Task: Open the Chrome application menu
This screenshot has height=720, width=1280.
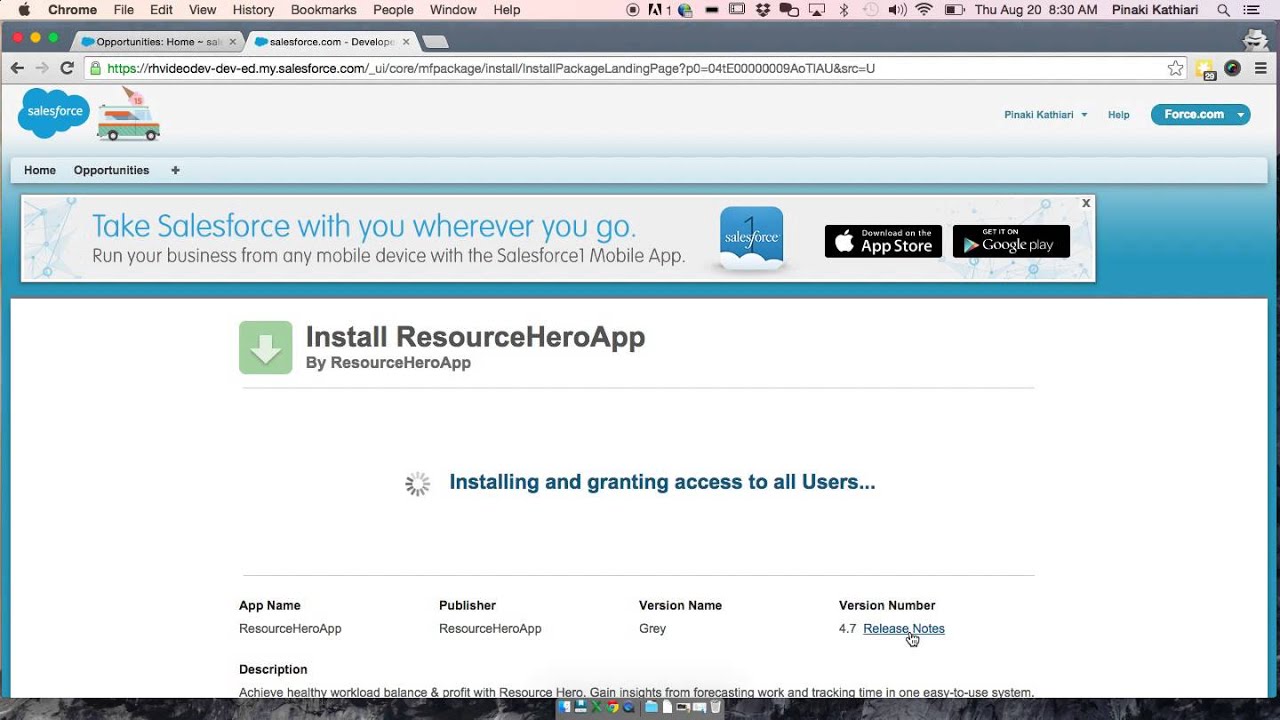Action: click(73, 10)
